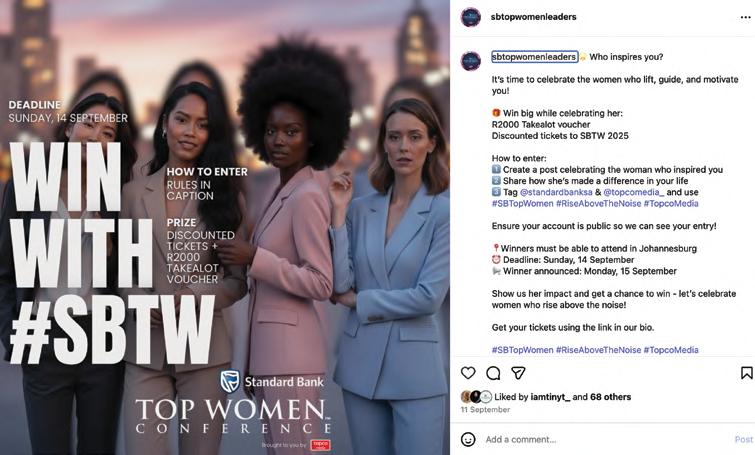Image resolution: width=755 pixels, height=455 pixels.
Task: Open first #SBTopWomen hashtag in steps
Action: coord(522,203)
